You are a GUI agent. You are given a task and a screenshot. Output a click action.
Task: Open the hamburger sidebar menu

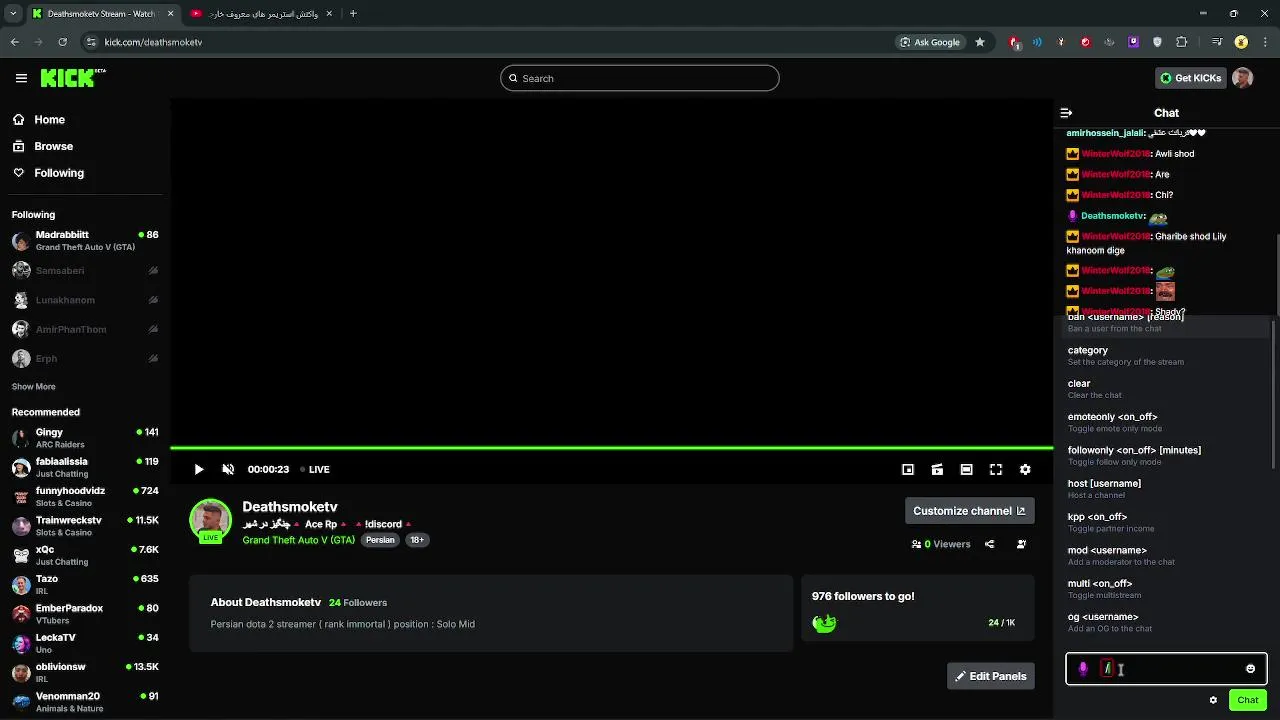[21, 78]
